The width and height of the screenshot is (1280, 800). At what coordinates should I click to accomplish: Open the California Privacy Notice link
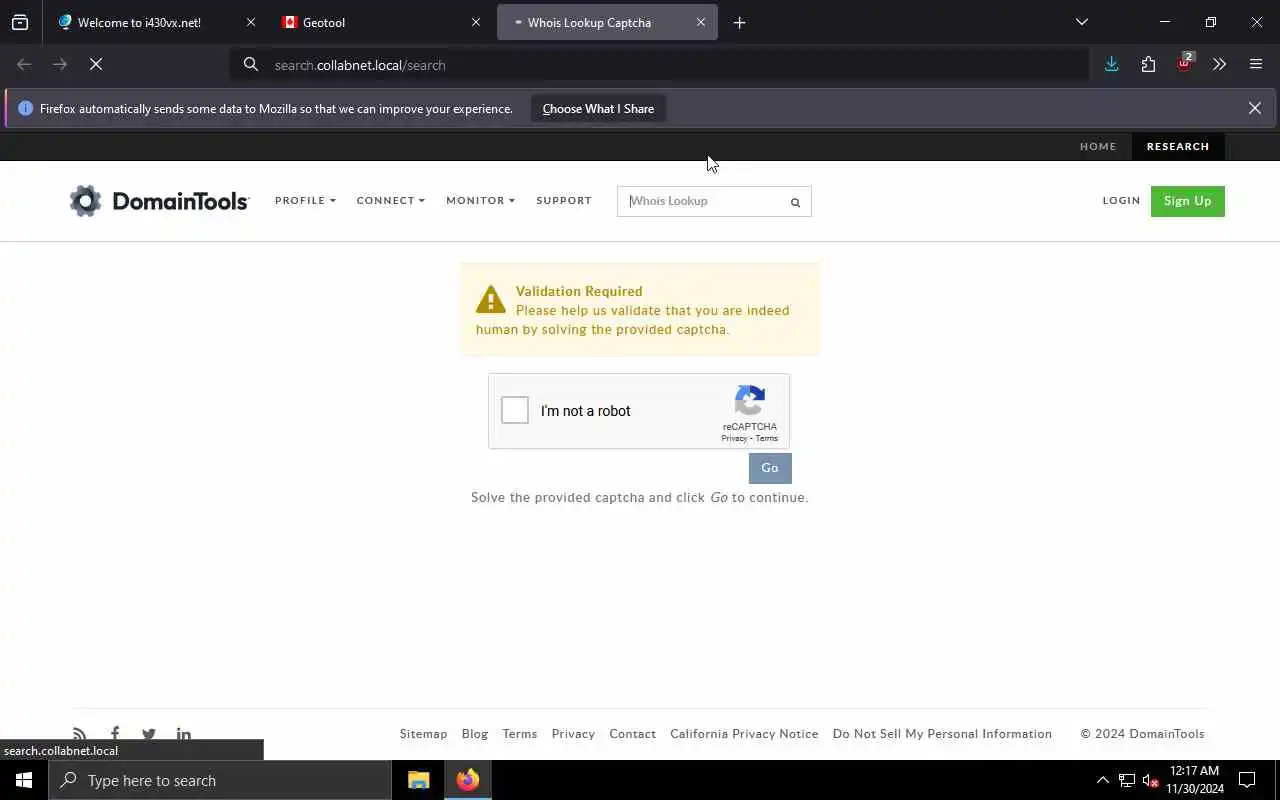(x=744, y=733)
